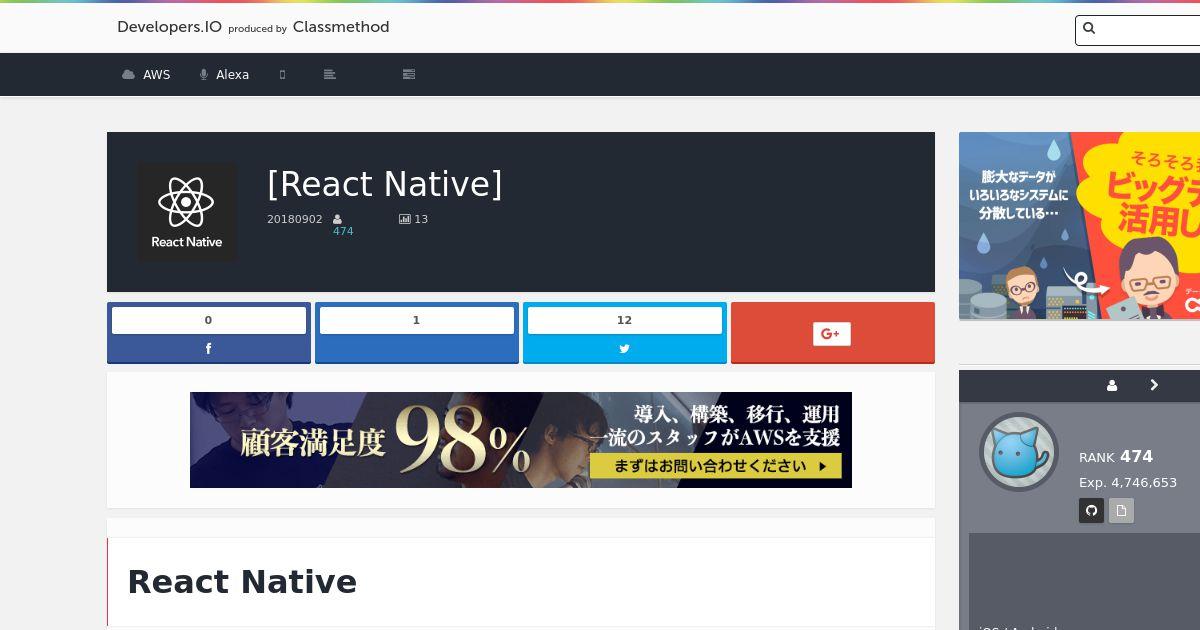Open the blue cat author avatar
Image resolution: width=1200 pixels, height=630 pixels.
(1019, 452)
